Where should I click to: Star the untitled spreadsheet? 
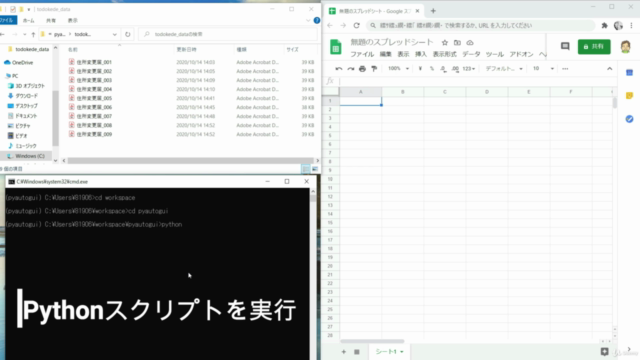pyautogui.click(x=445, y=42)
